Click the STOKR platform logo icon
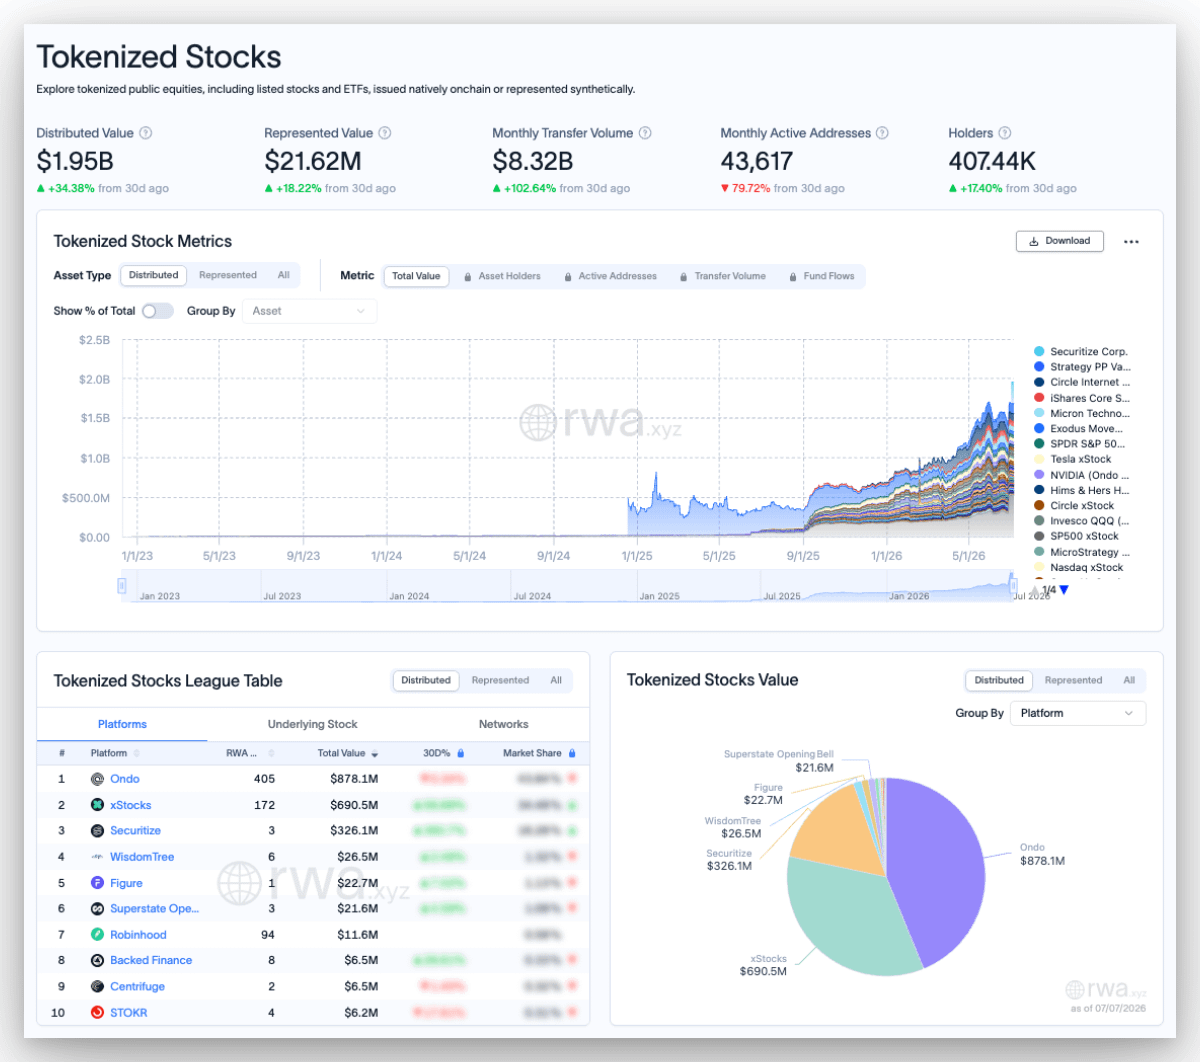Viewport: 1200px width, 1062px height. point(97,1013)
